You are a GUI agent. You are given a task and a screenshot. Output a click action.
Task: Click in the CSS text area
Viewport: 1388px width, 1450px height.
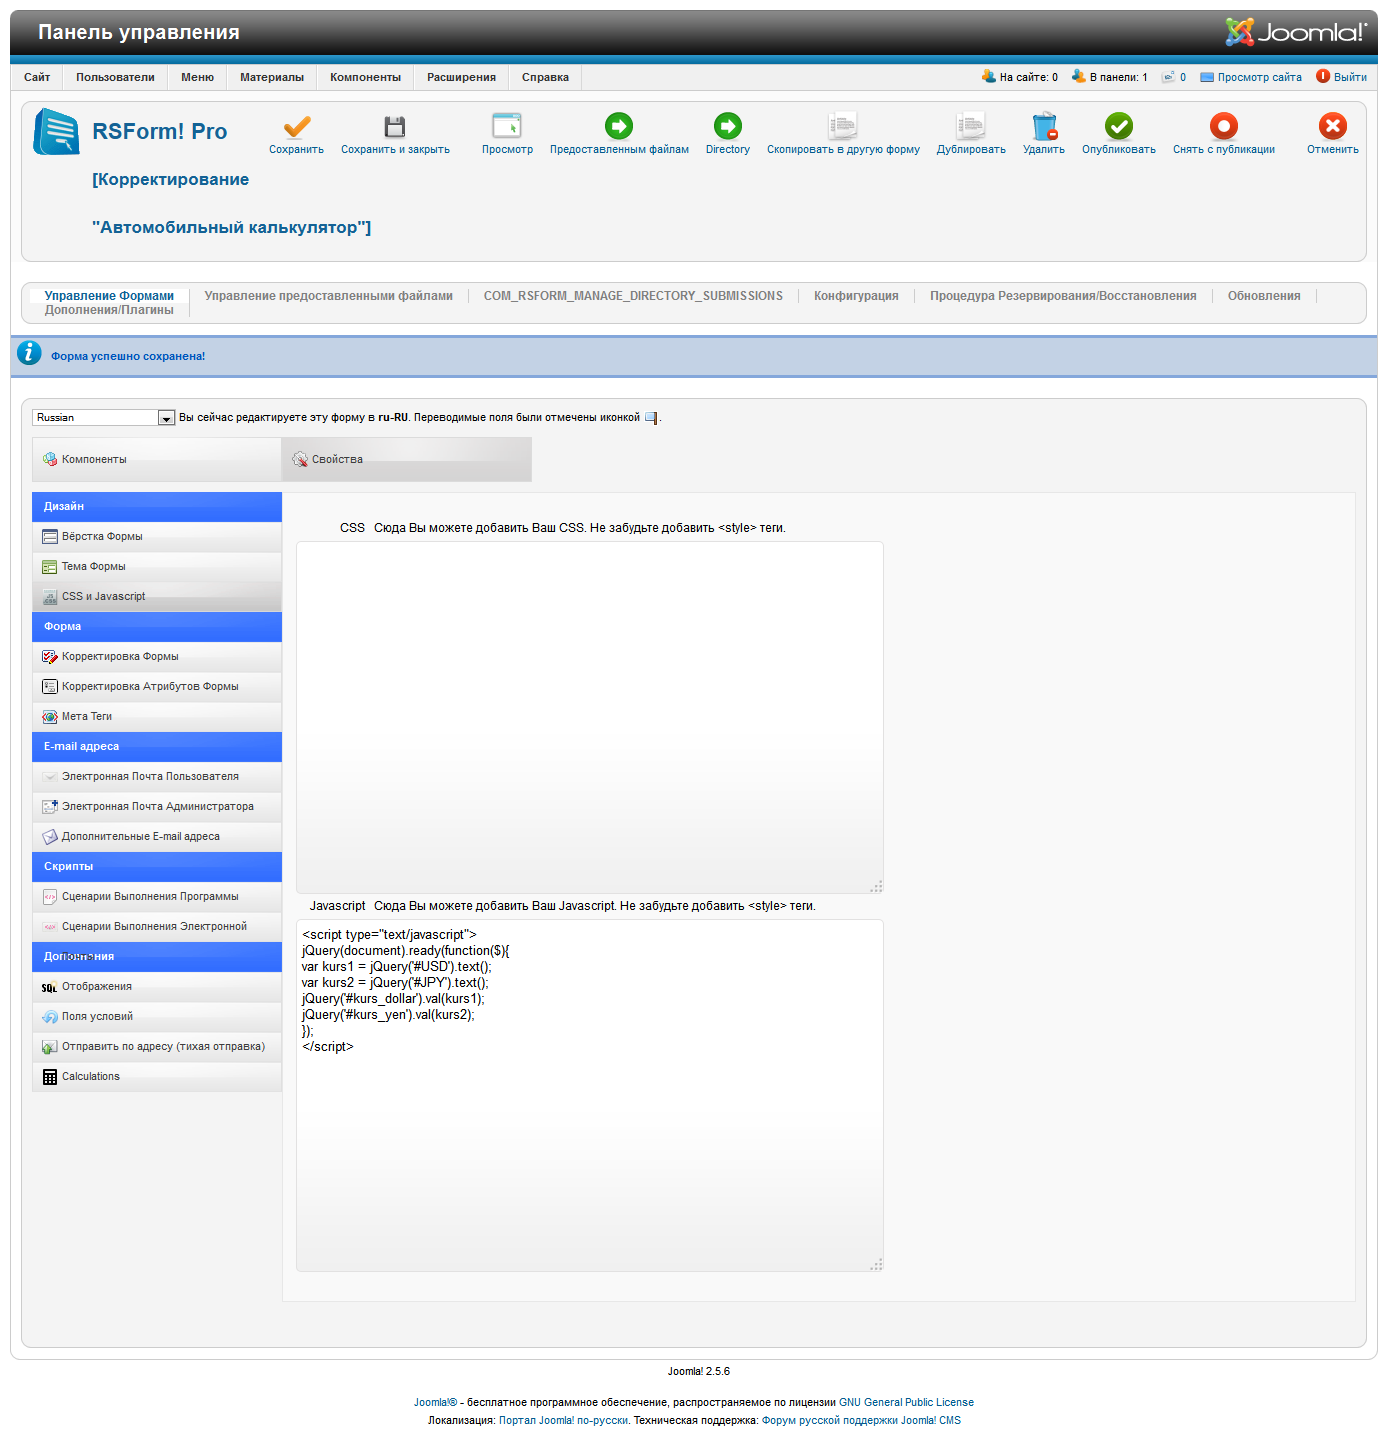590,717
